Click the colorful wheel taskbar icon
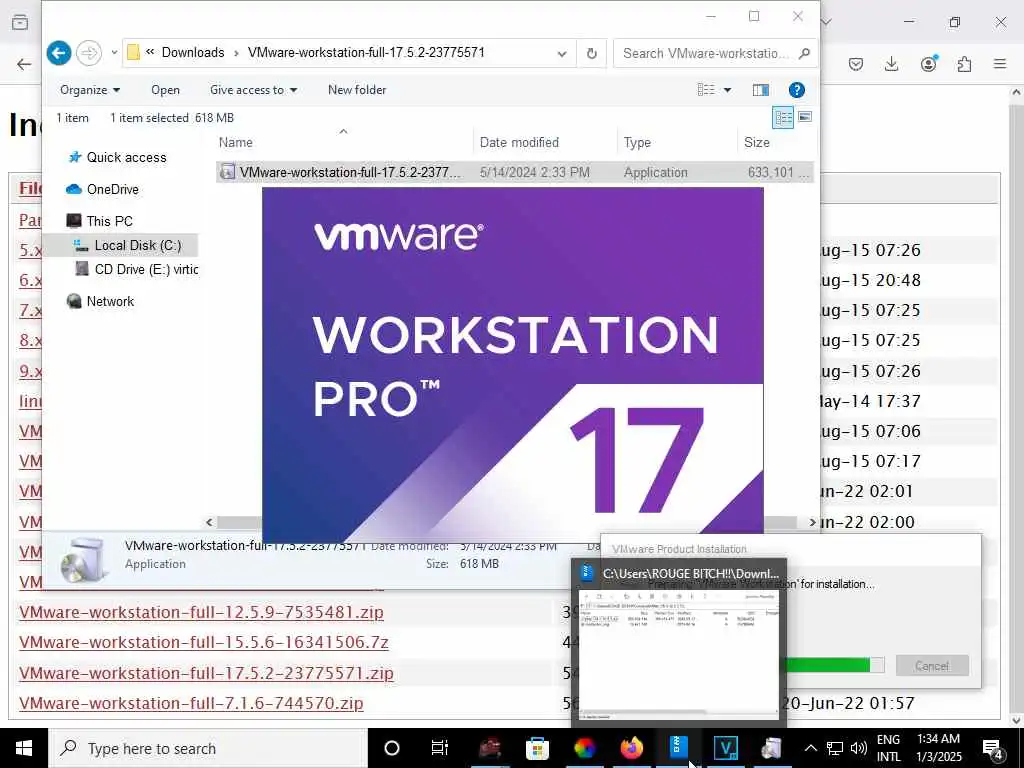 pyautogui.click(x=584, y=748)
